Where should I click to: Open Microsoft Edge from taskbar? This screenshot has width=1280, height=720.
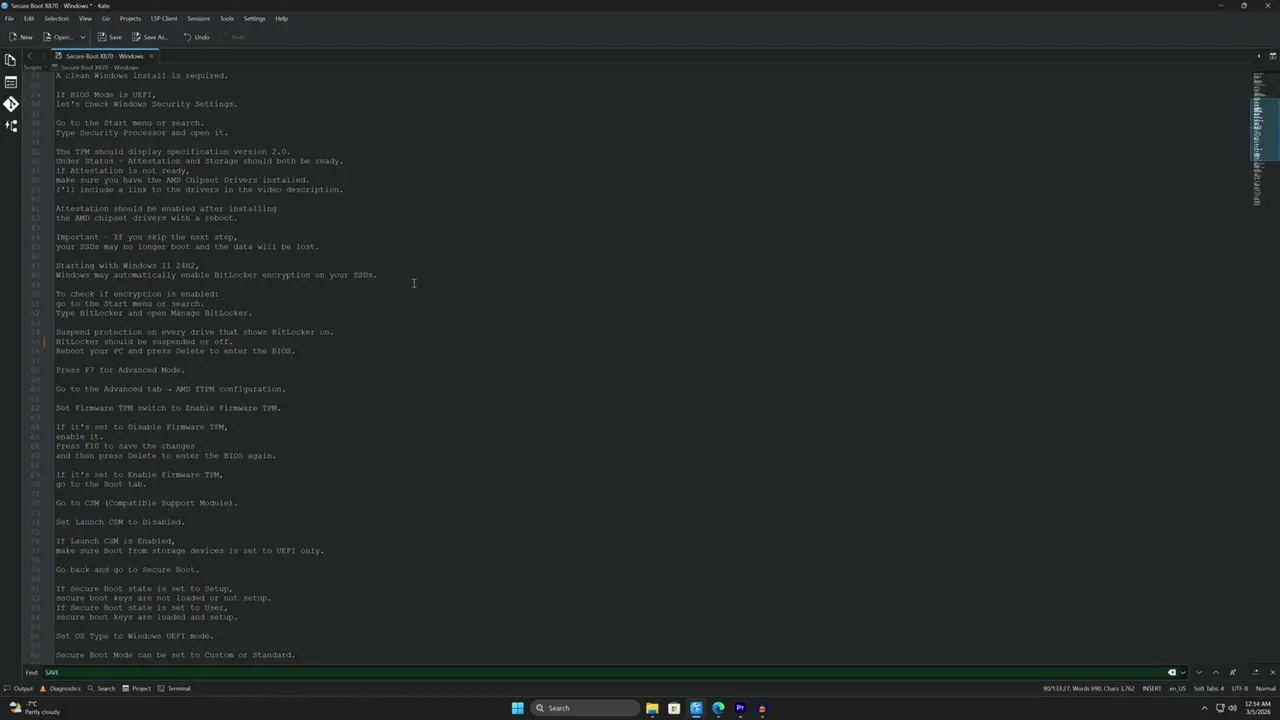718,708
